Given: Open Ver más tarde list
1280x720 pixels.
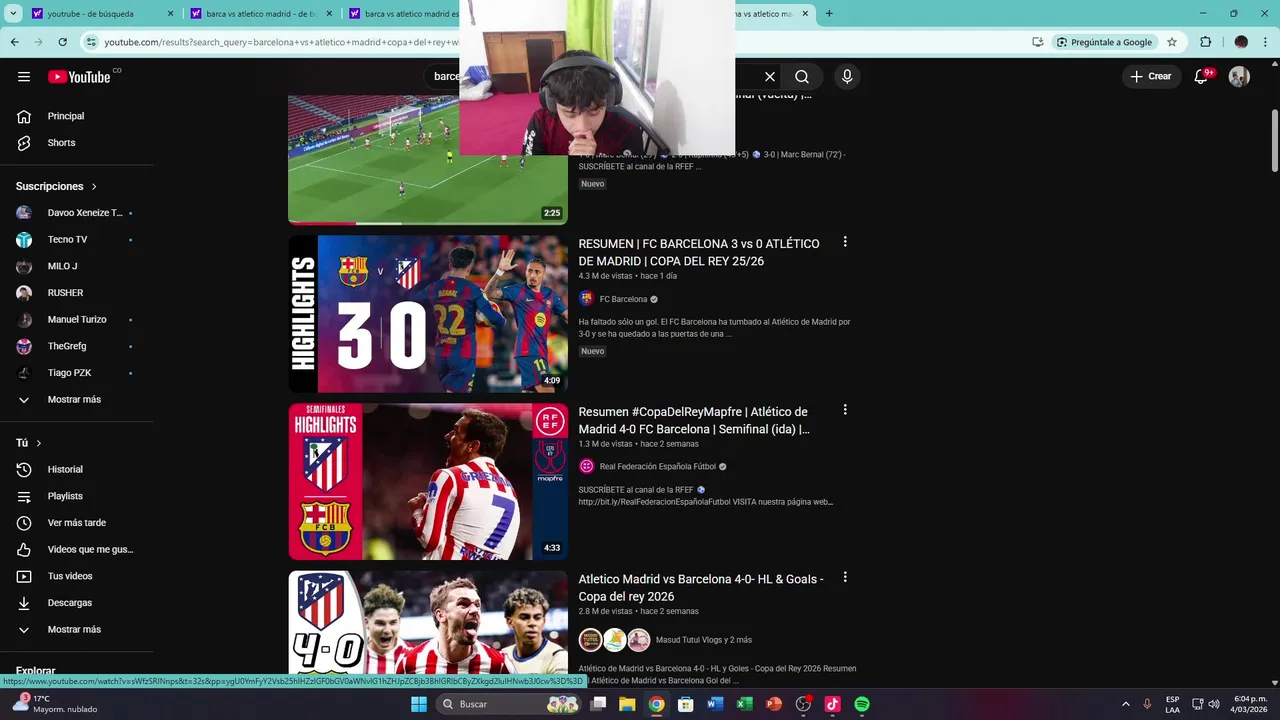Looking at the screenshot, I should [76, 523].
